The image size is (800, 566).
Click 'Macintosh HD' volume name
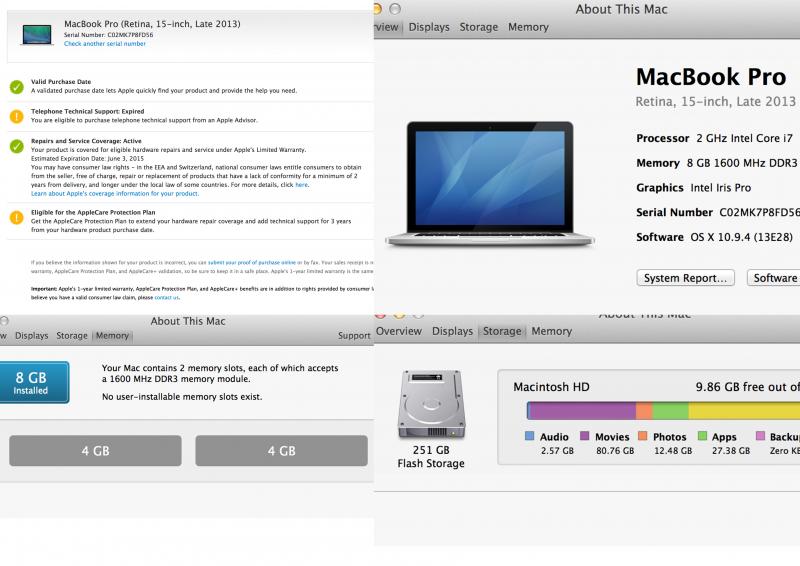coord(551,387)
